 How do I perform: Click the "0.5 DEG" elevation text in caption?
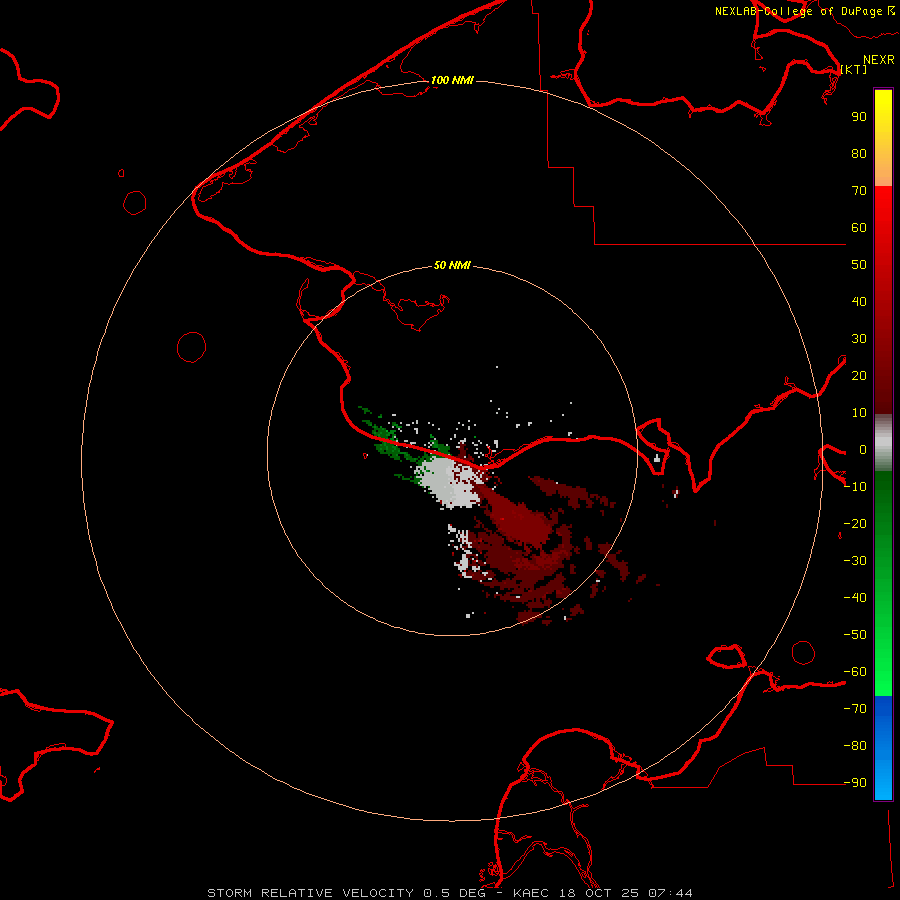point(455,893)
